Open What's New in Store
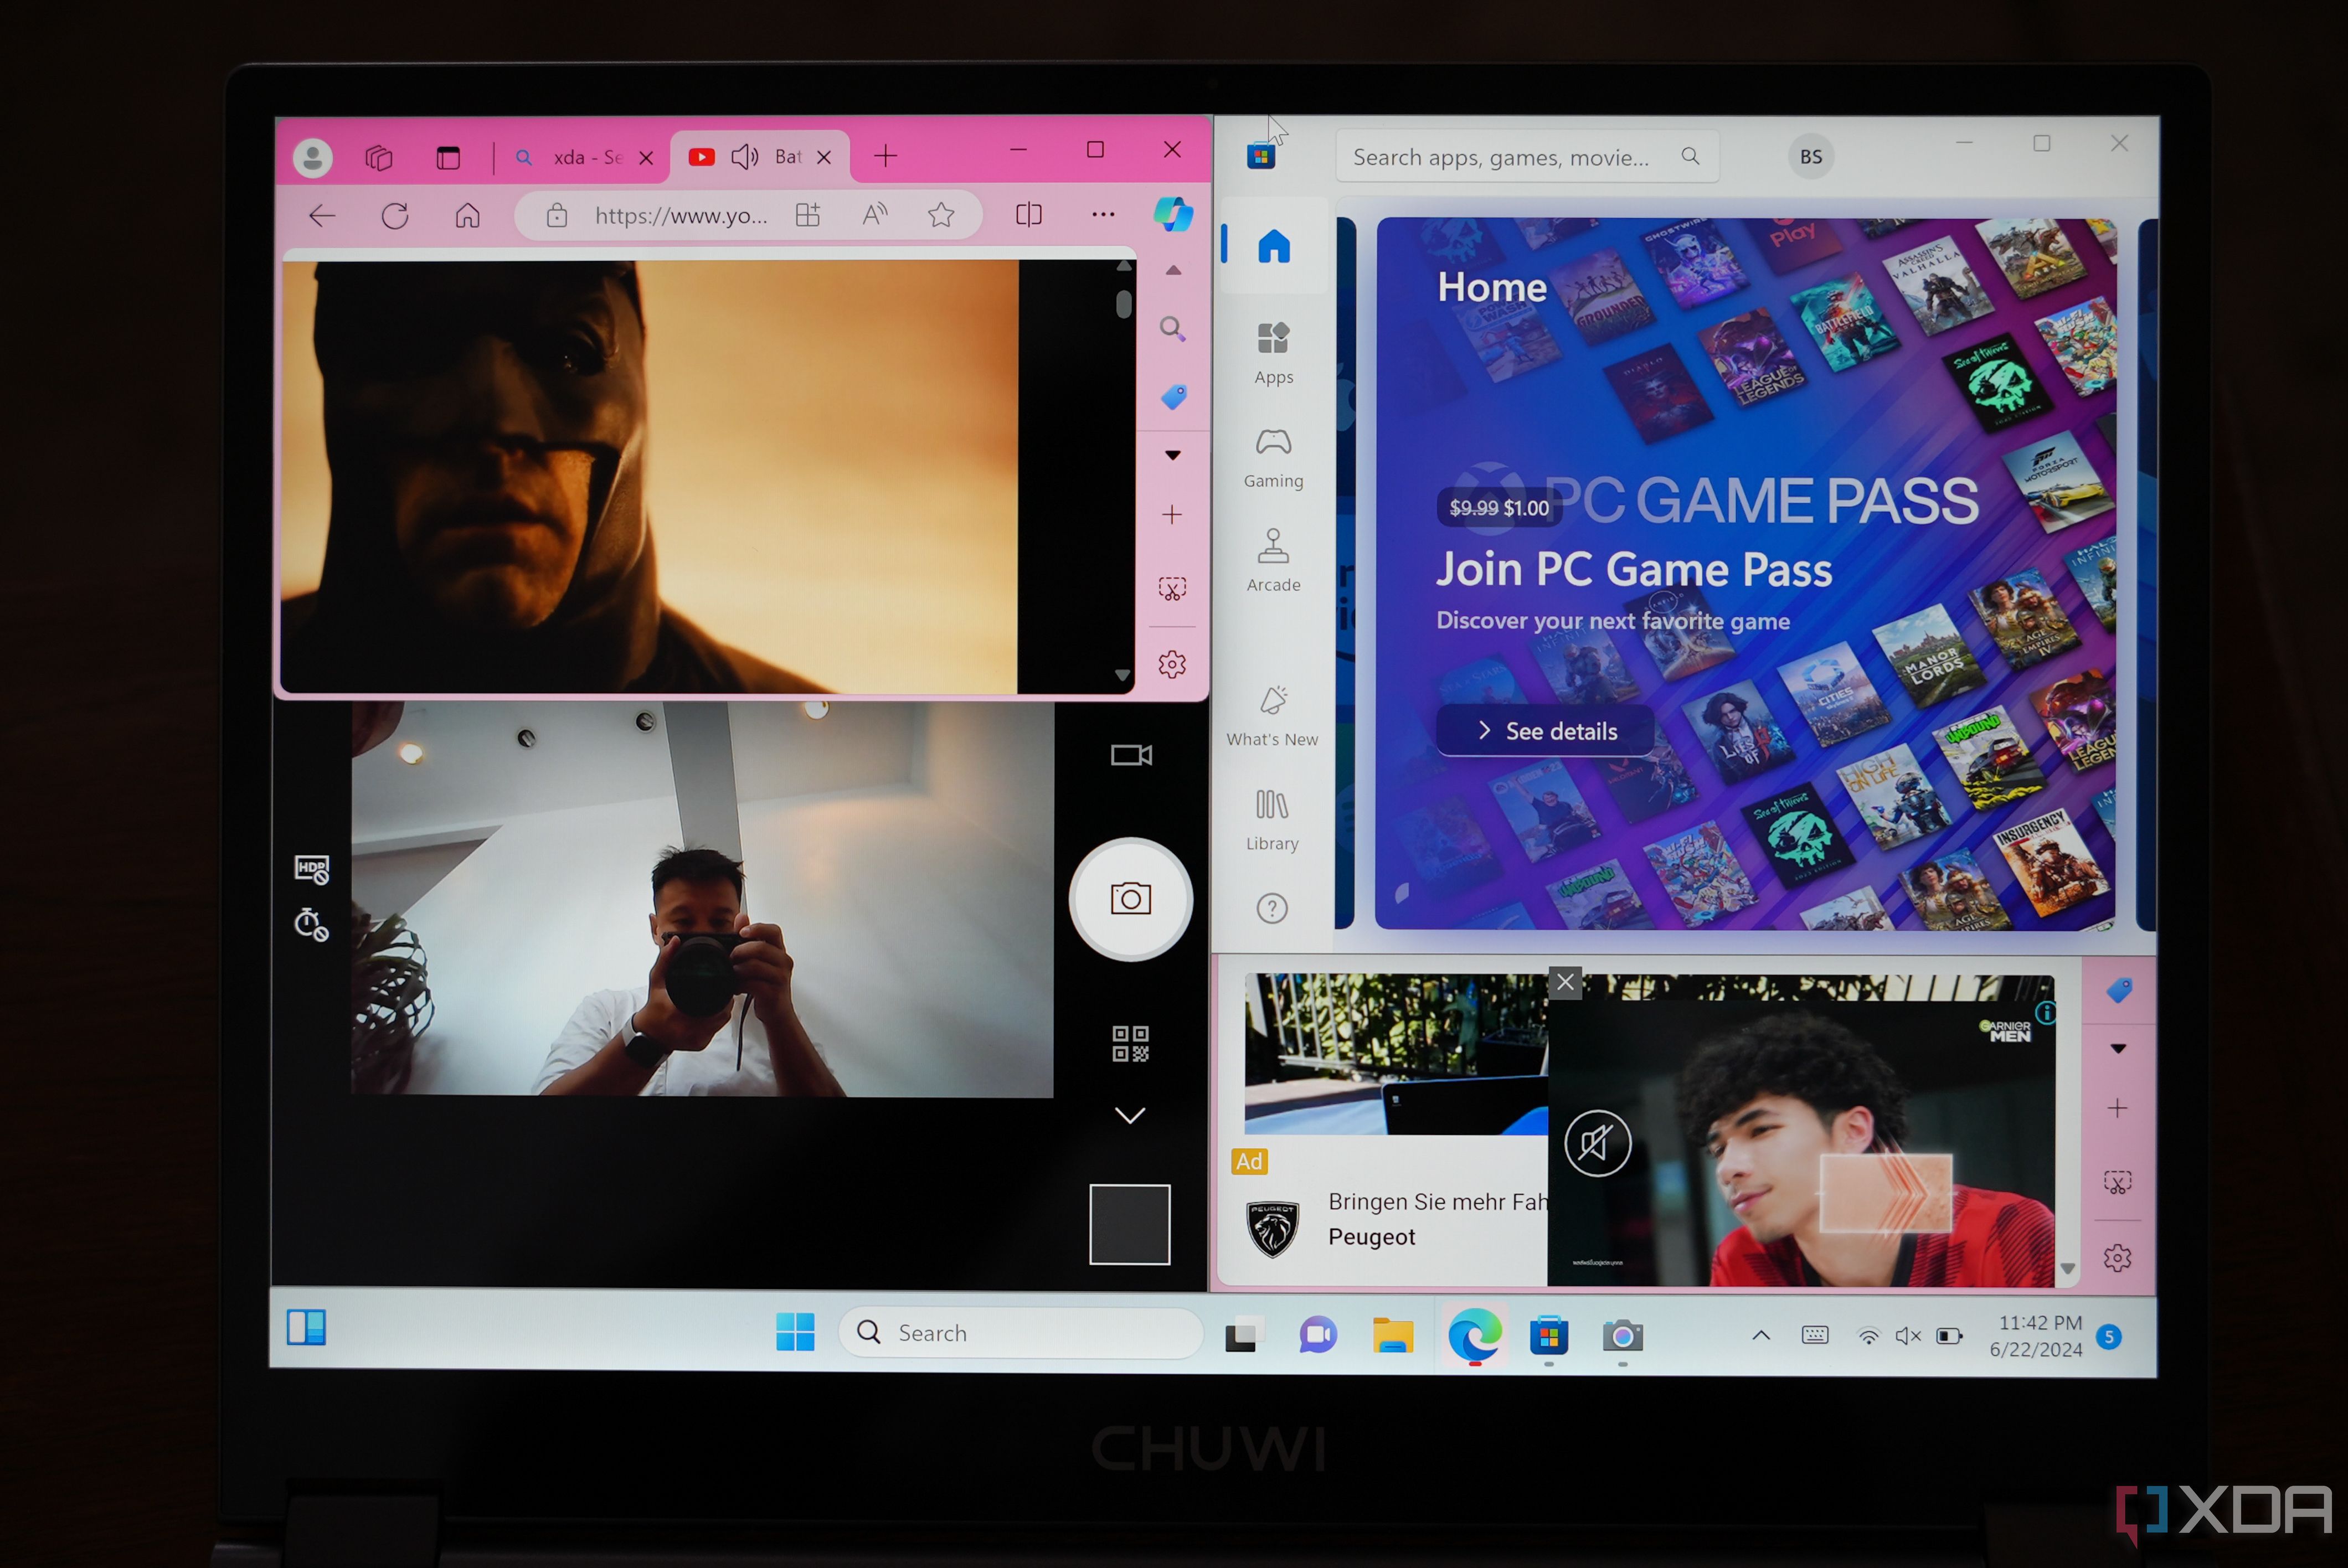 pyautogui.click(x=1272, y=716)
